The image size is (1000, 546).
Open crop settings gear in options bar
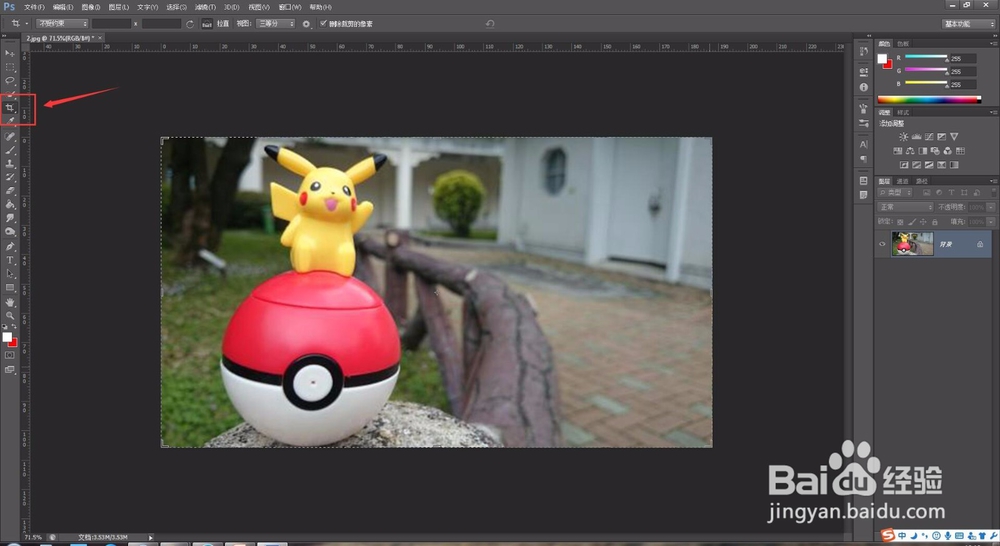(306, 24)
